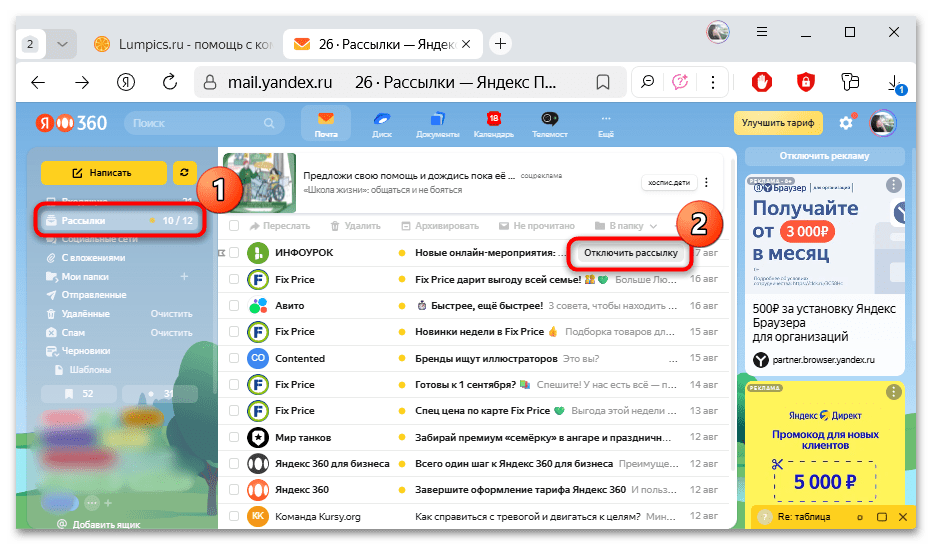This screenshot has width=932, height=545.
Task: Click Добавить ящик link
Action: click(x=106, y=525)
